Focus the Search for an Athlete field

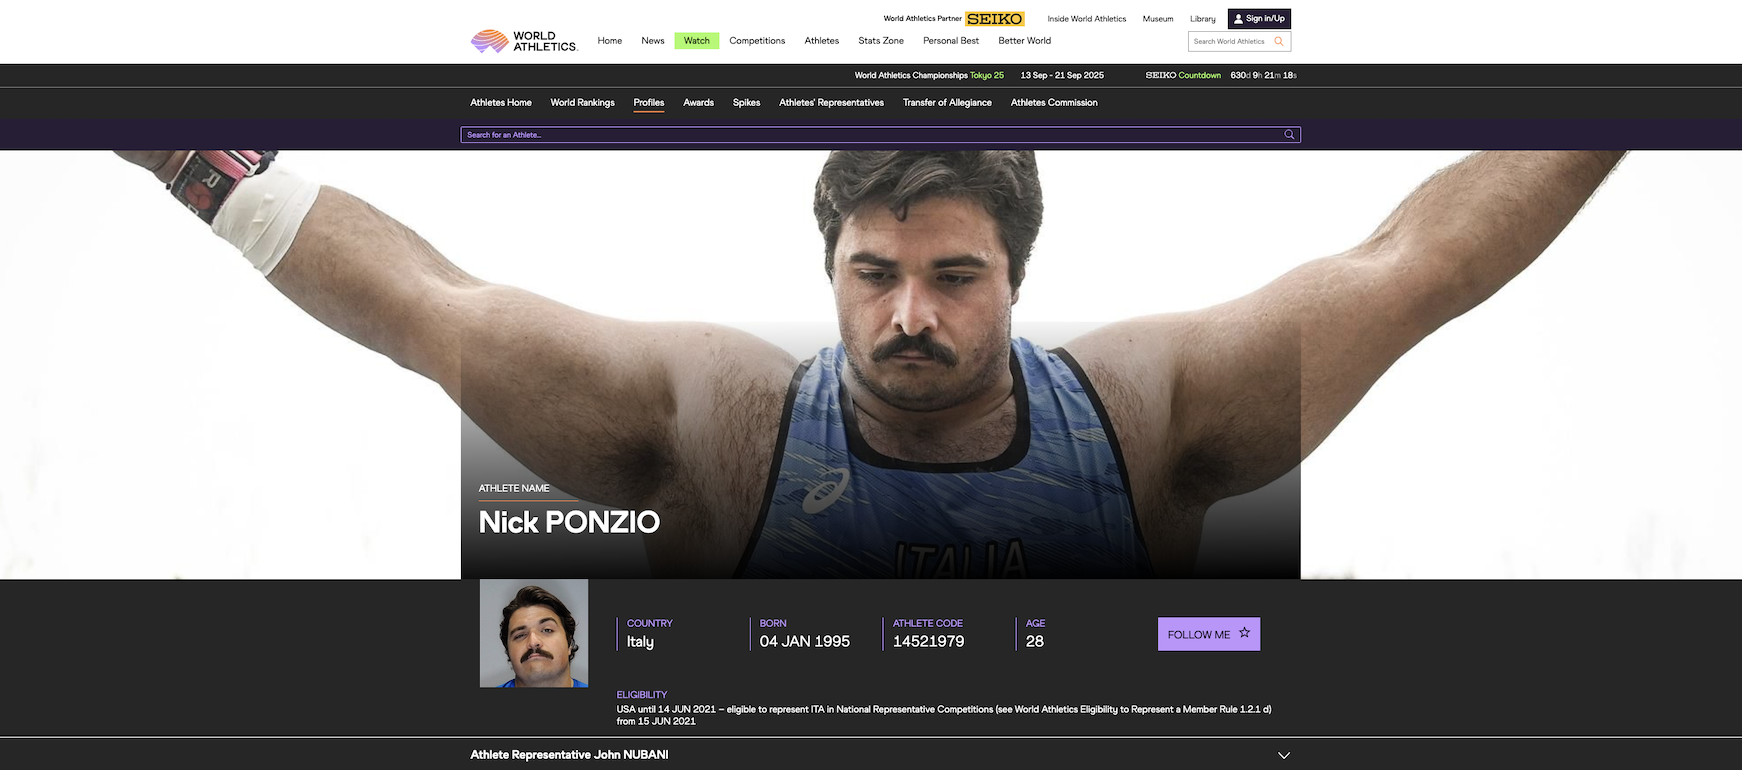pos(870,135)
